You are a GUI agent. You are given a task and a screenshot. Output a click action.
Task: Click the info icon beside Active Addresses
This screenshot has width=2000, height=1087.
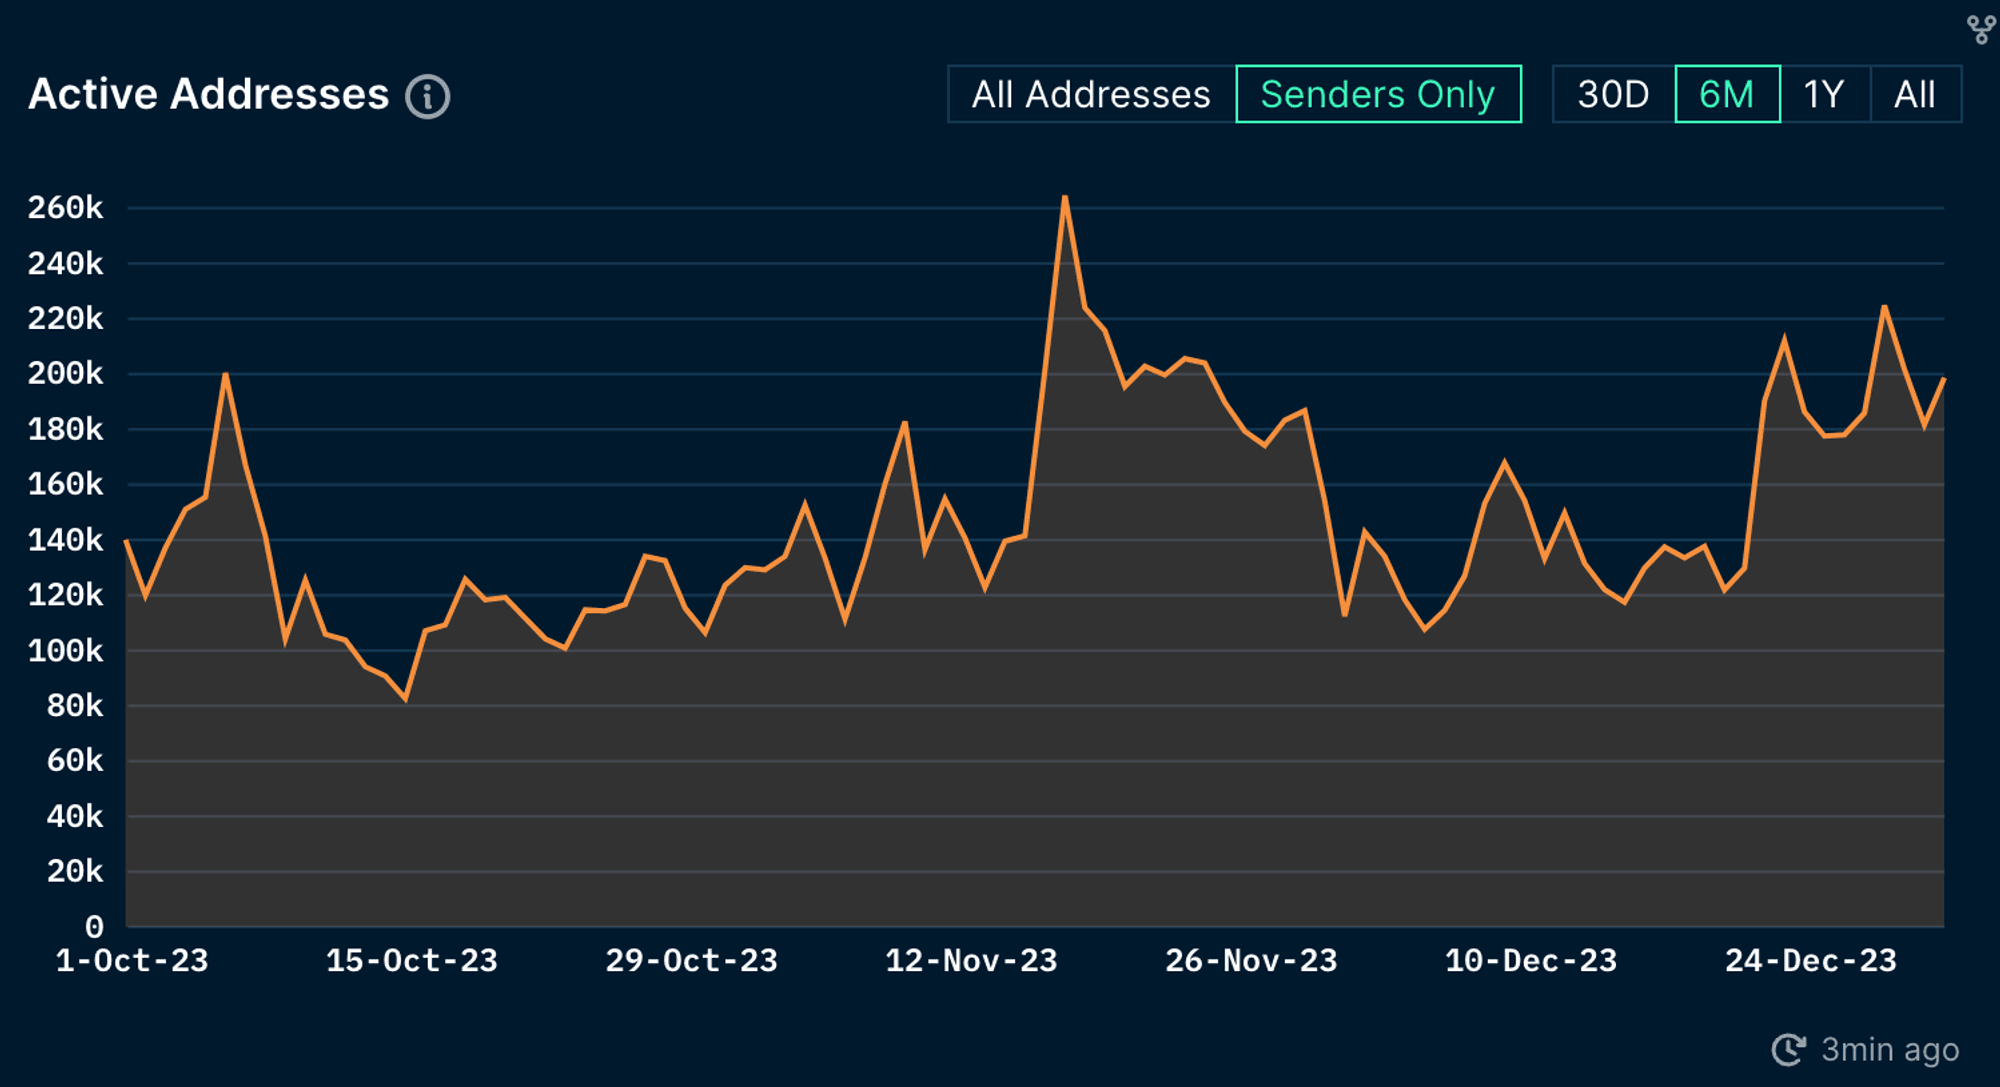coord(428,97)
